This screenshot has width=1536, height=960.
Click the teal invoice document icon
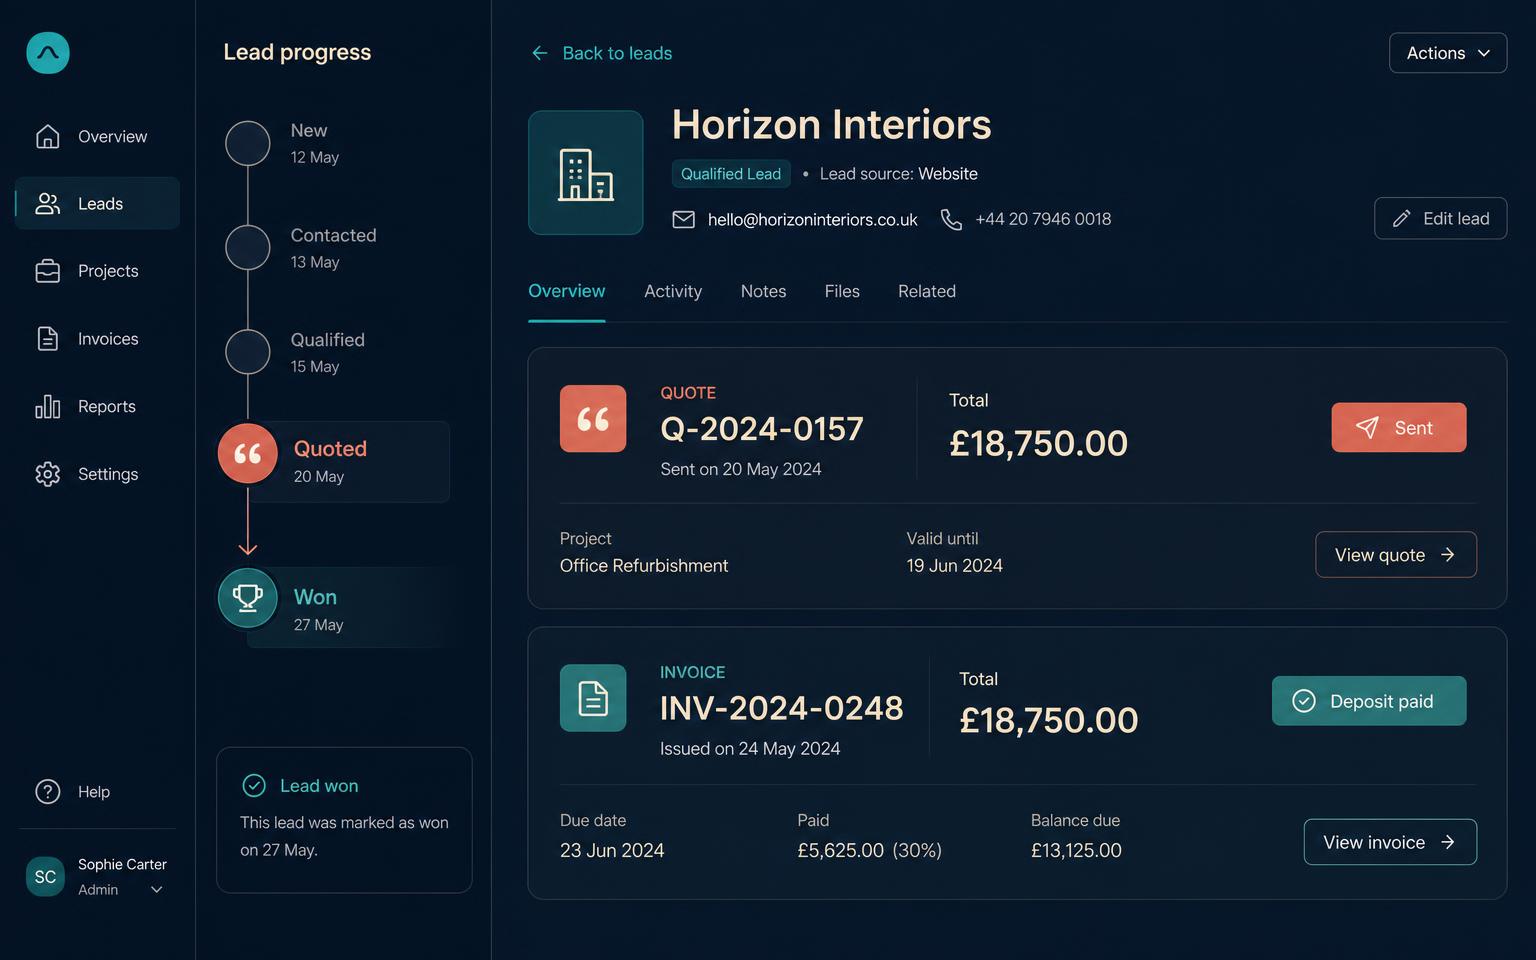pyautogui.click(x=593, y=698)
